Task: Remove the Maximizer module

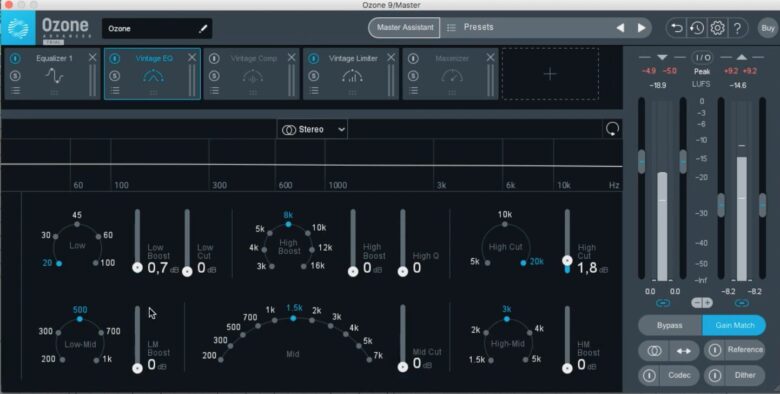Action: pos(490,58)
